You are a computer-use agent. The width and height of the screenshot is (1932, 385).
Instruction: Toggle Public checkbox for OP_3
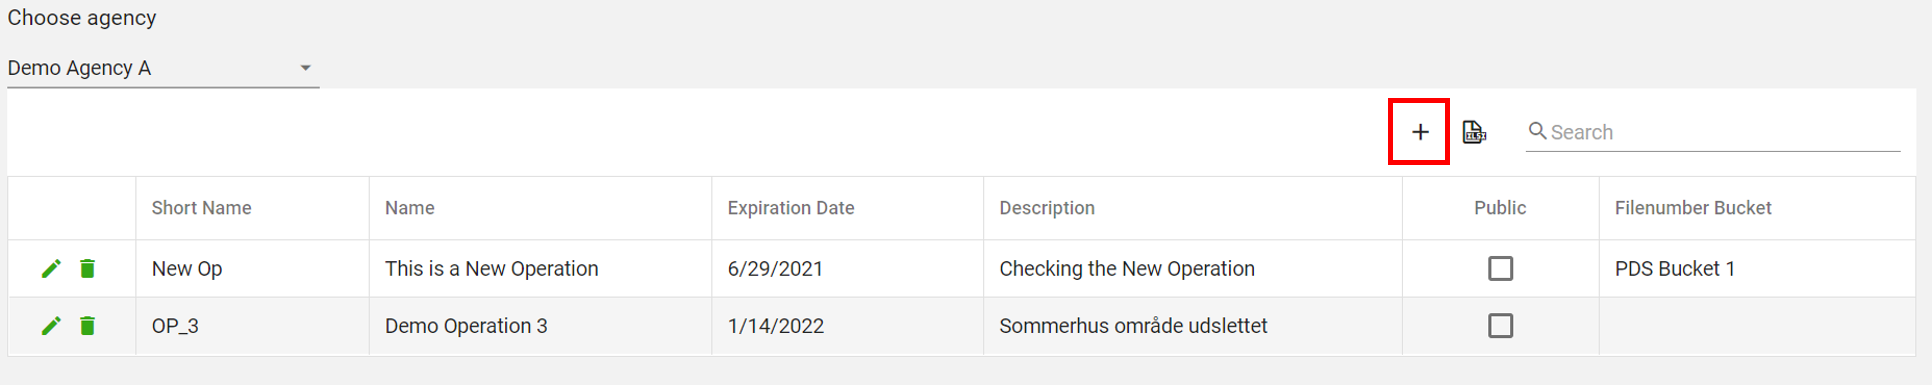1500,326
